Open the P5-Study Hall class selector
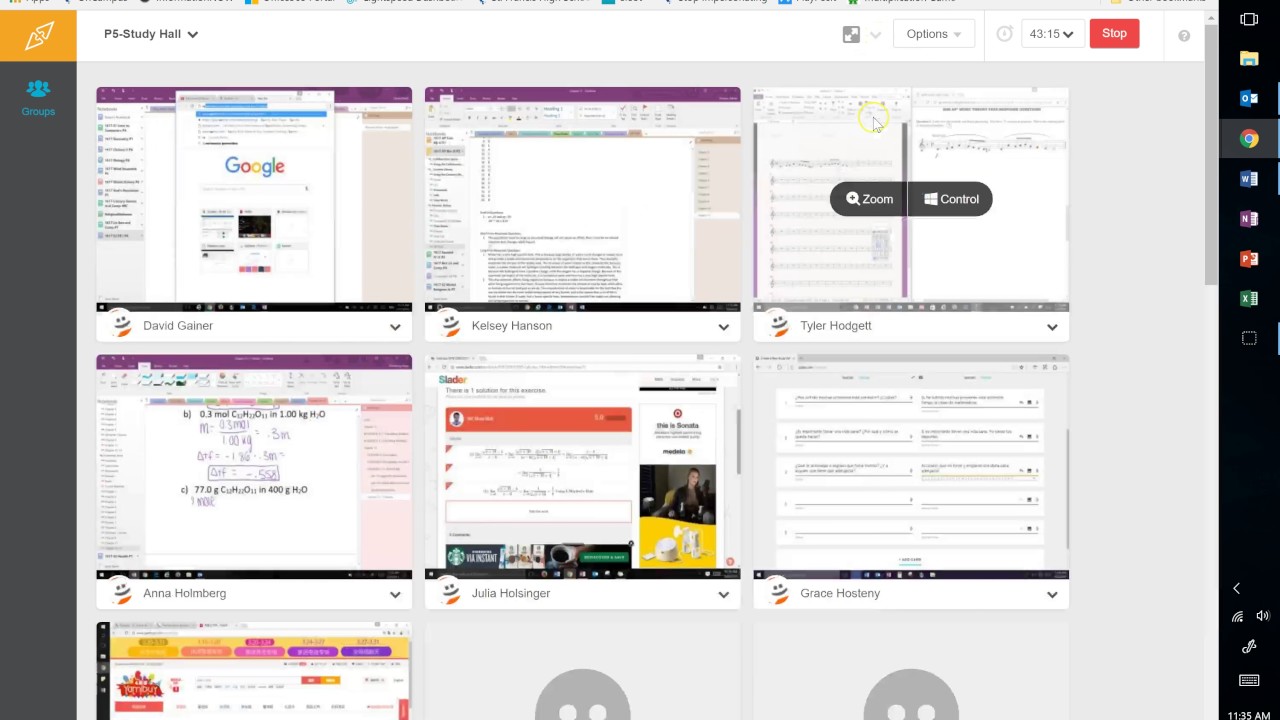The image size is (1280, 720). pyautogui.click(x=151, y=34)
